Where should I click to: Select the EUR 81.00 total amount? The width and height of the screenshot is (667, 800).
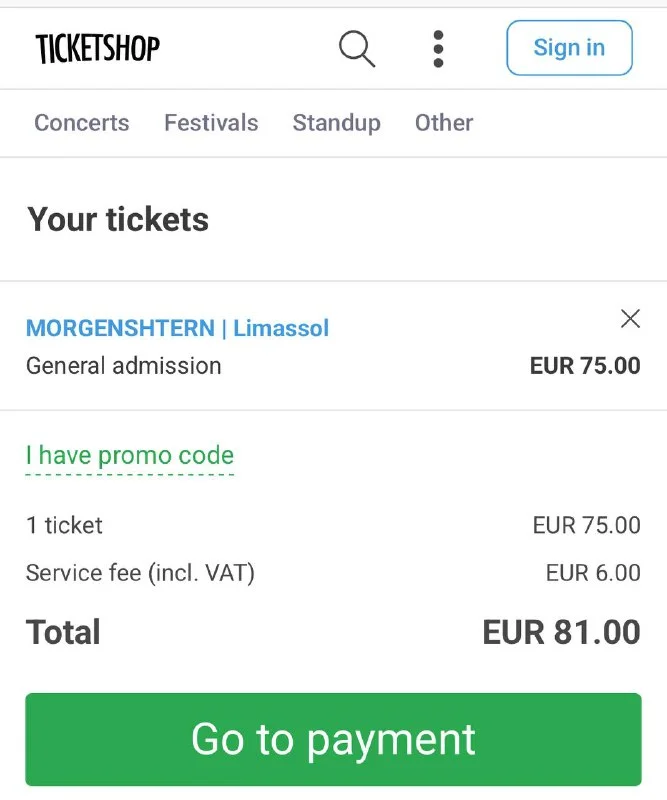tap(561, 632)
